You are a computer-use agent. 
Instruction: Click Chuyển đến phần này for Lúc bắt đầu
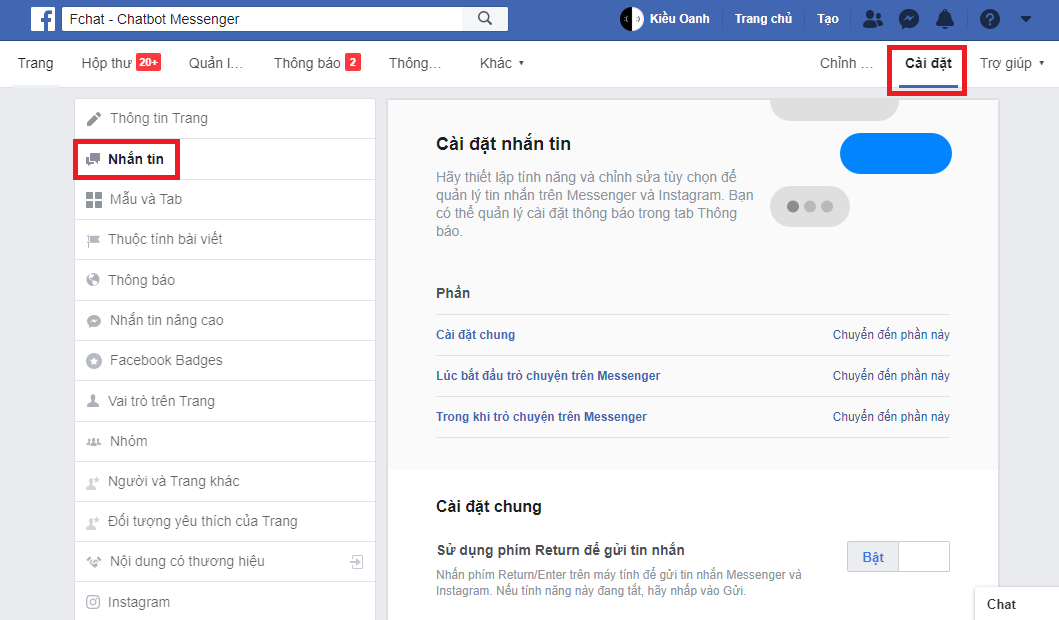pyautogui.click(x=891, y=376)
